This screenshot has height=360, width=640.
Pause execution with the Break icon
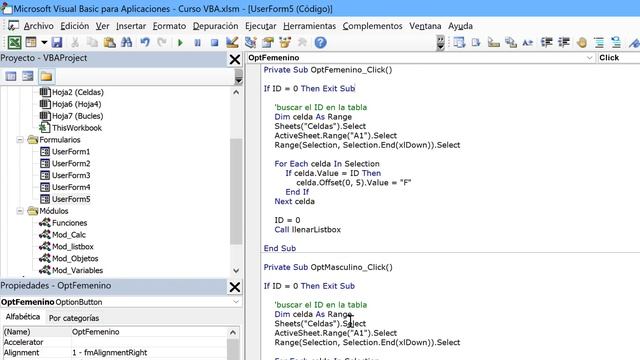coord(198,42)
